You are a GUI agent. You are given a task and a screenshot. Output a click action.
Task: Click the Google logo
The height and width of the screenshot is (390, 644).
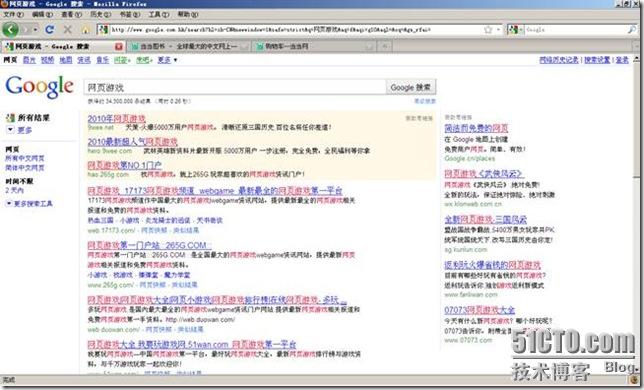[x=39, y=87]
